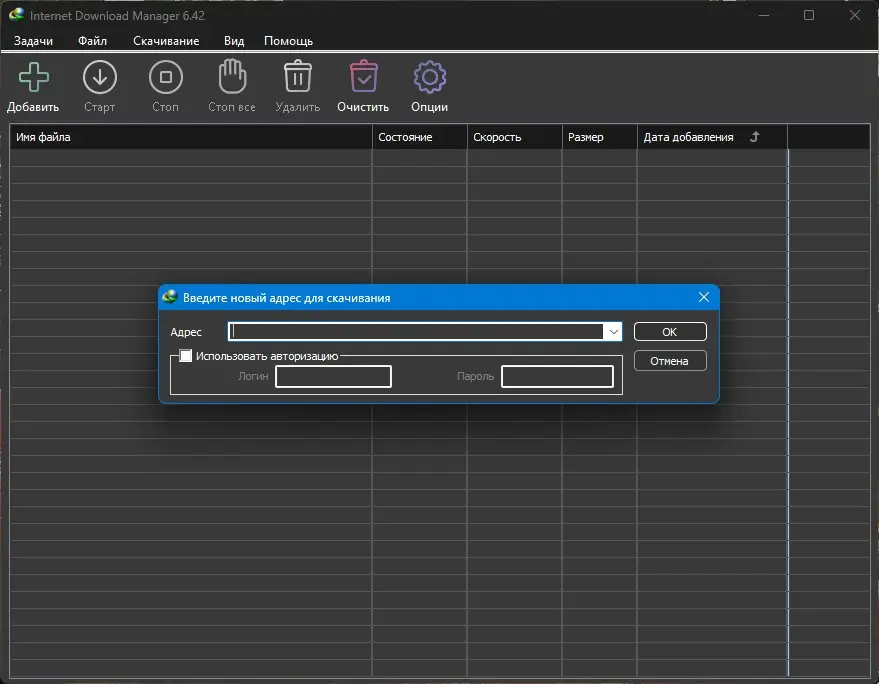879x684 pixels.
Task: Click the Логин input field
Action: 334,376
